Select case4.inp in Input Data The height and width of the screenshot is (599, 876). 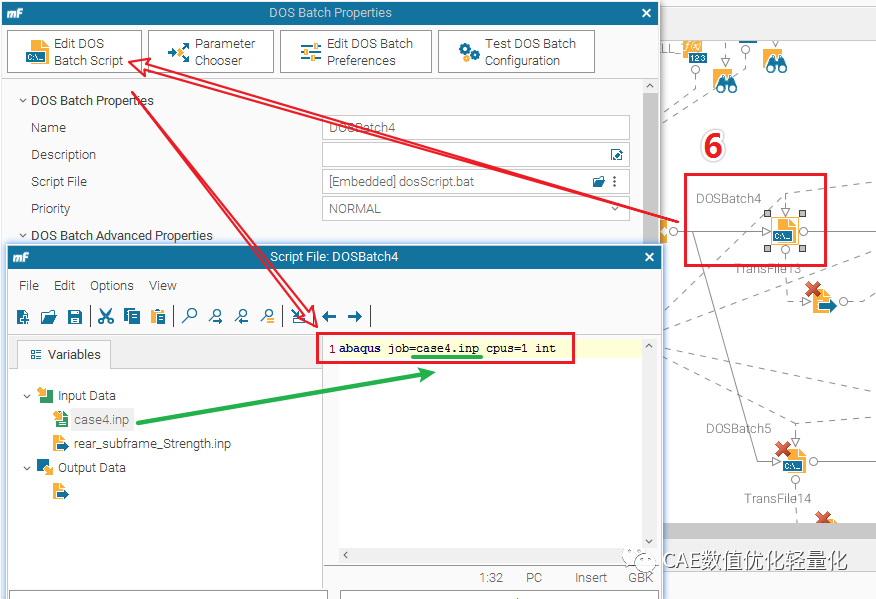[x=101, y=420]
